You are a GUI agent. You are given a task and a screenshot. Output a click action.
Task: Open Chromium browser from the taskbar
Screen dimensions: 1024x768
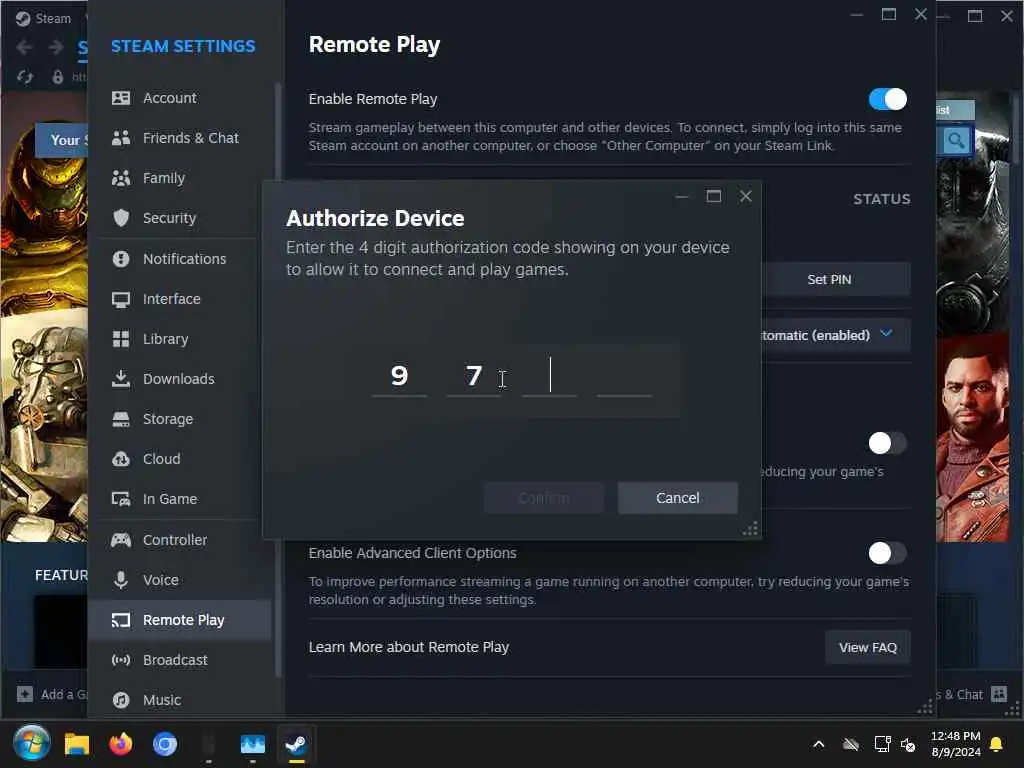pos(165,744)
